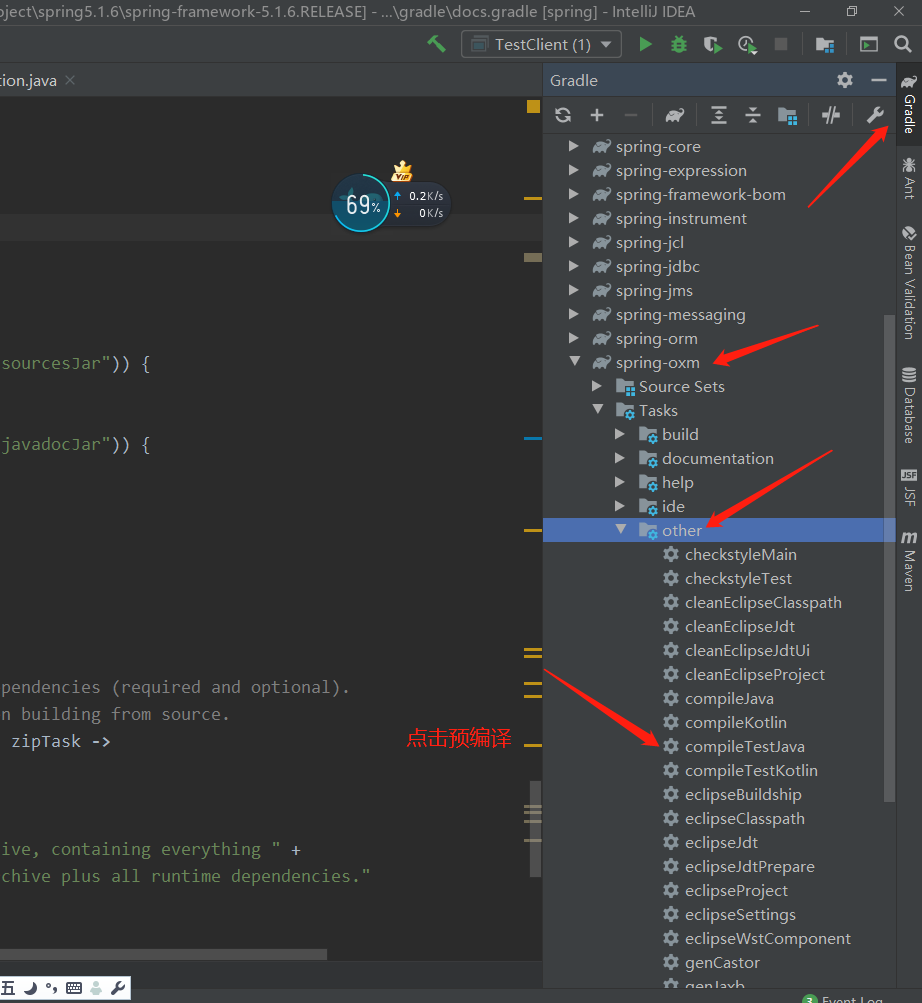
Task: Select the compileTestKotlin task
Action: pos(751,770)
